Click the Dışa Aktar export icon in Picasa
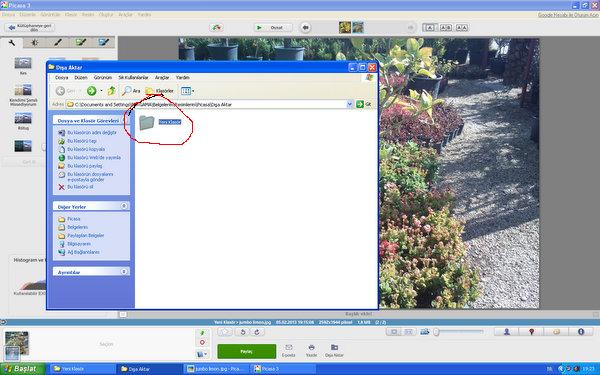Screen dimensions: 600x375 point(334,350)
